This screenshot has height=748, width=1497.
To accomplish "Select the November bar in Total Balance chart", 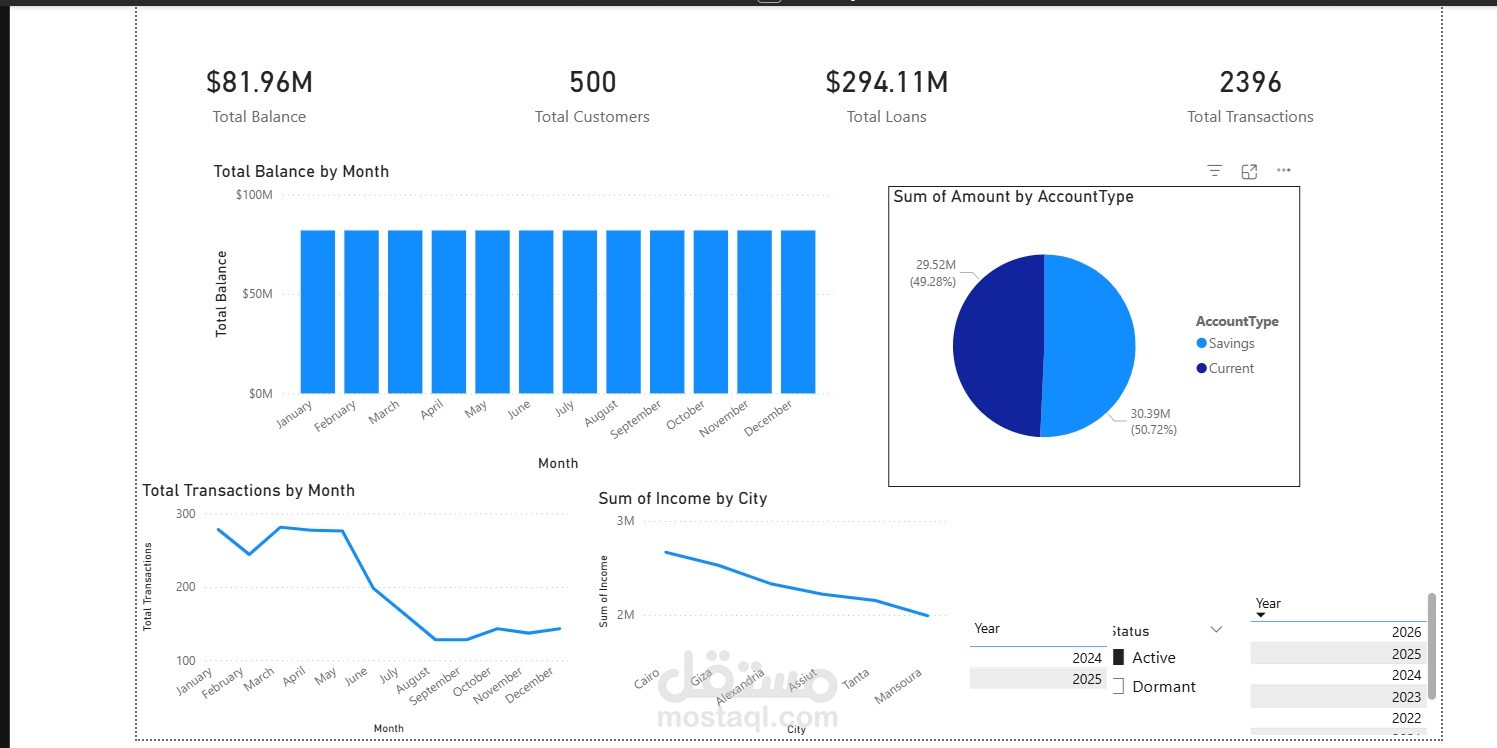I will (754, 312).
